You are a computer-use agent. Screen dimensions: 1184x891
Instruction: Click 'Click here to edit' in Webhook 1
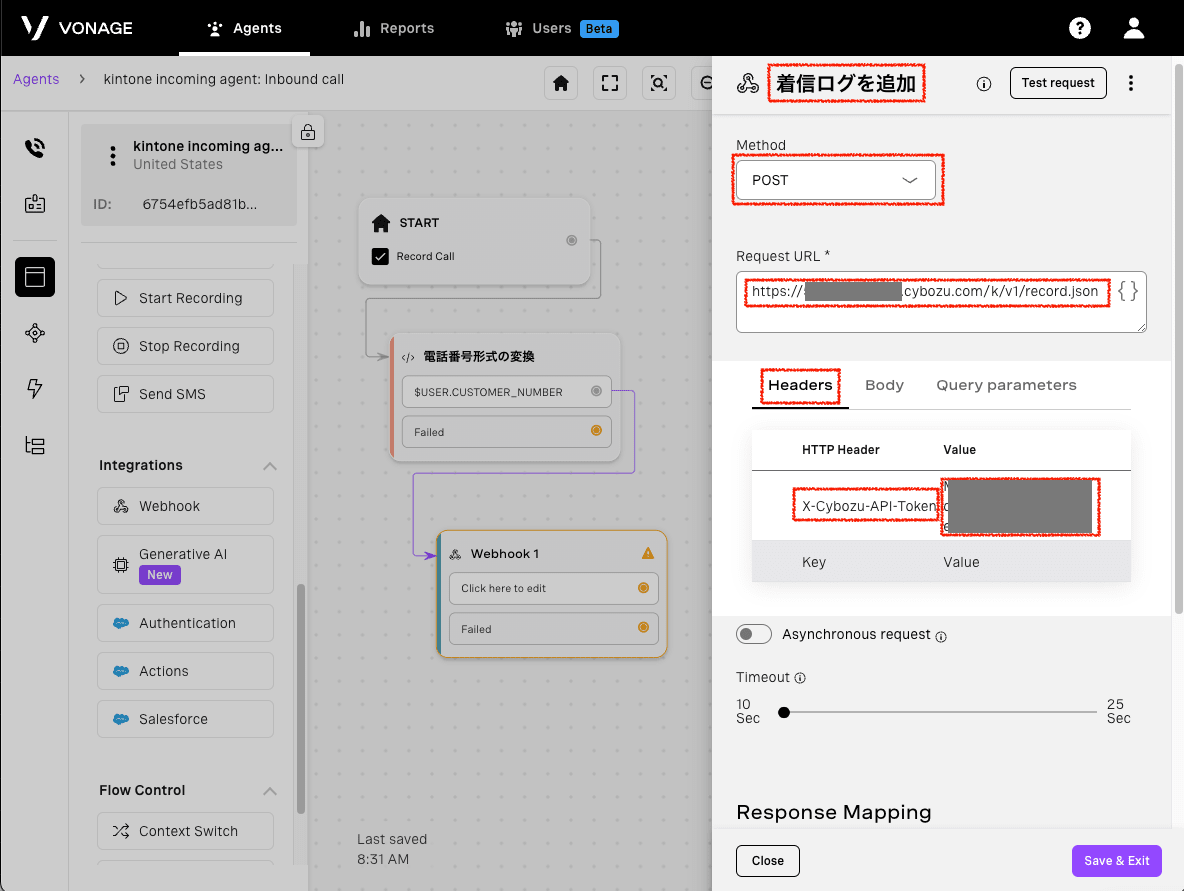point(553,588)
